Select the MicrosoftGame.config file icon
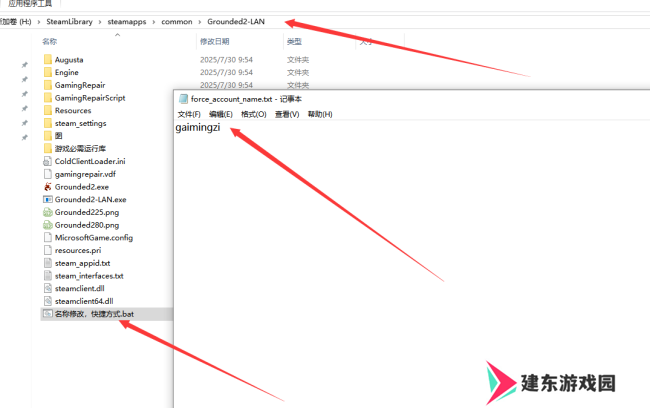This screenshot has height=408, width=650. pyautogui.click(x=48, y=238)
